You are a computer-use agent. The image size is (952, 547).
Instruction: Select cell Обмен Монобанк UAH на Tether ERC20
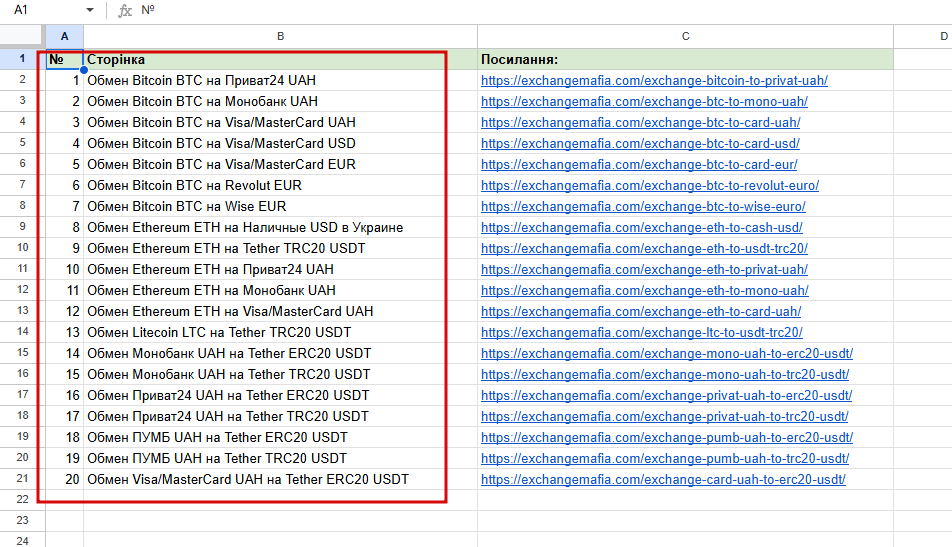(280, 353)
